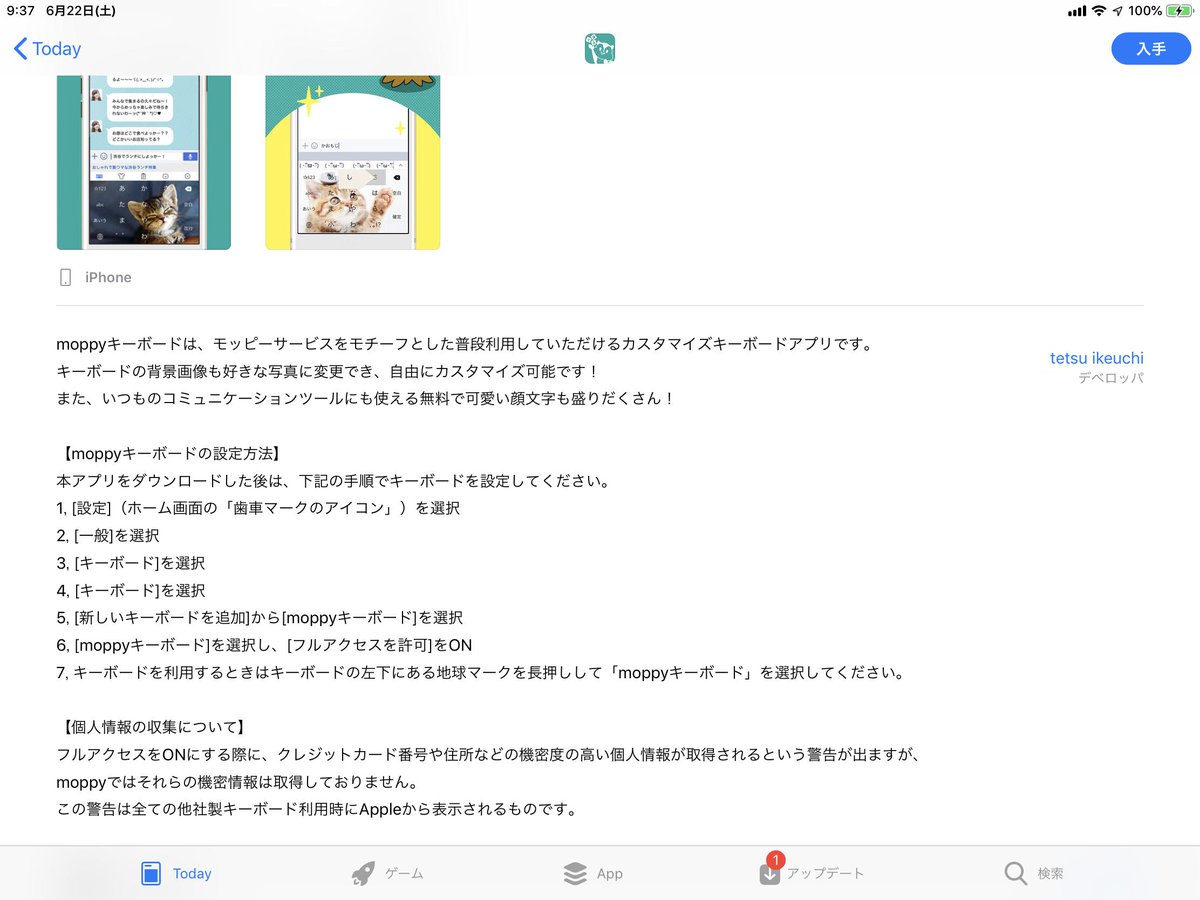Go back to Today page
The width and height of the screenshot is (1200, 900).
(47, 49)
